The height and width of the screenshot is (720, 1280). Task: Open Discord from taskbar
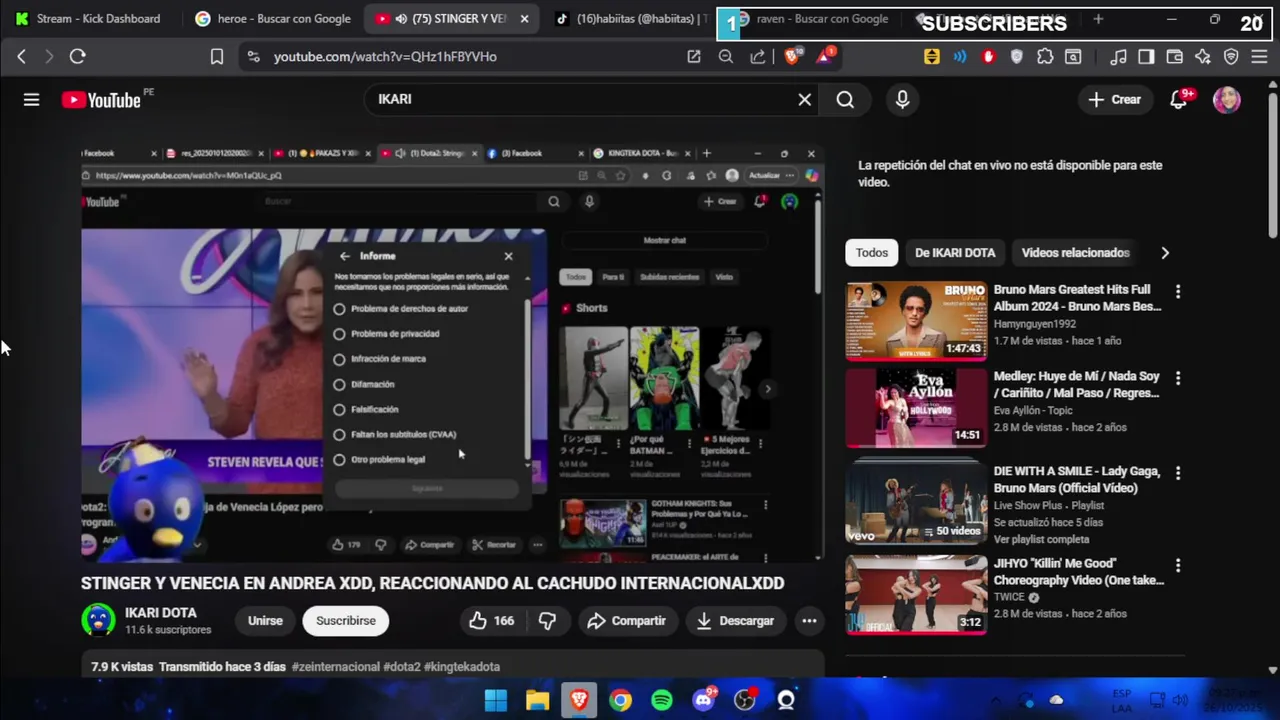coord(704,700)
